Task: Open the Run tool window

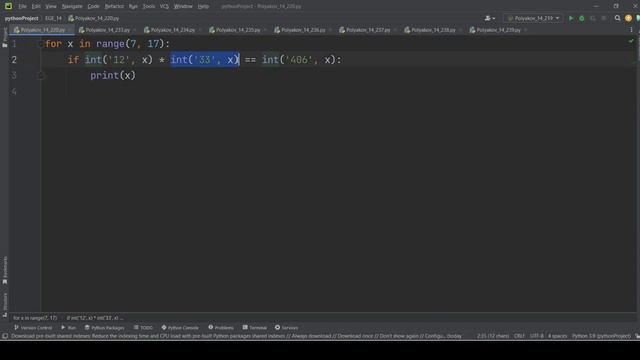Action: coord(69,328)
